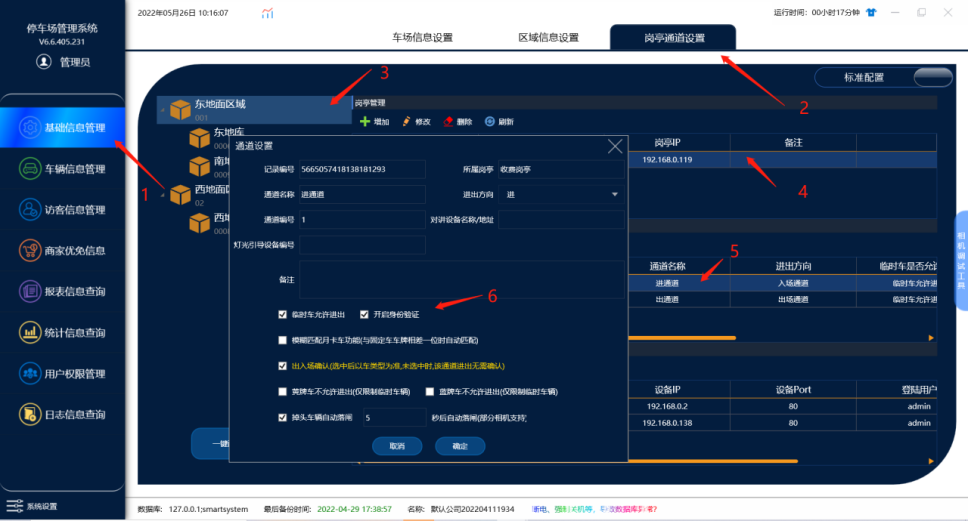Open 商家优免信息 merchant discounts
Viewport: 968px width, 521px height.
(x=62, y=251)
